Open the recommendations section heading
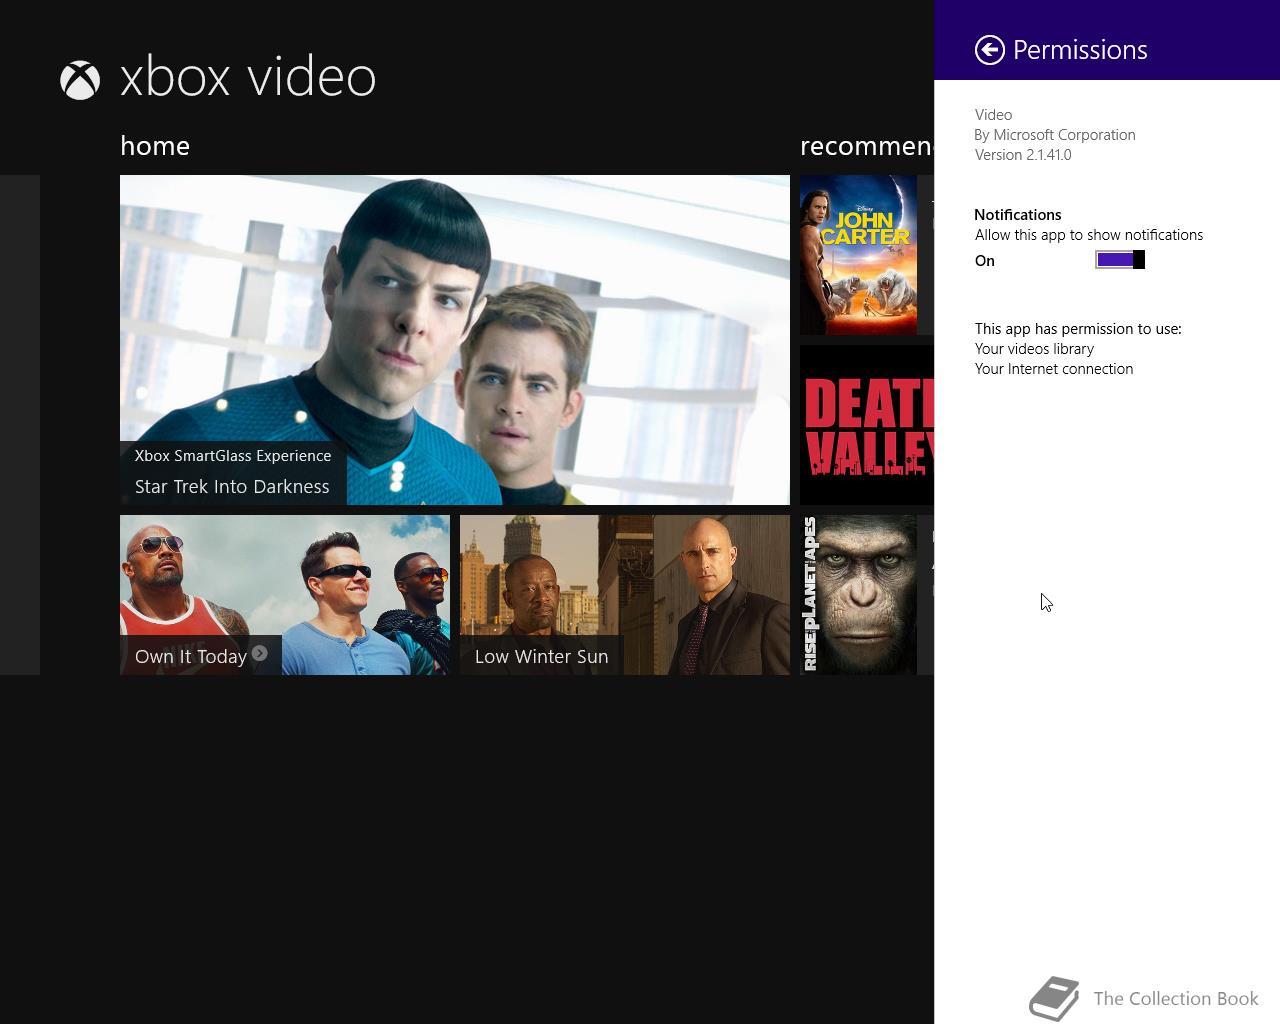The image size is (1280, 1024). [867, 146]
